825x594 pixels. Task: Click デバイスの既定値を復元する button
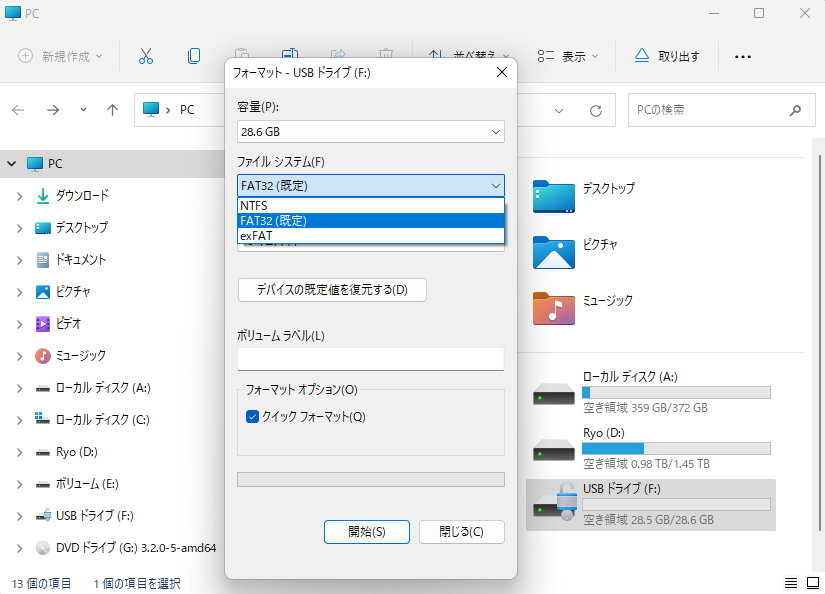(332, 290)
